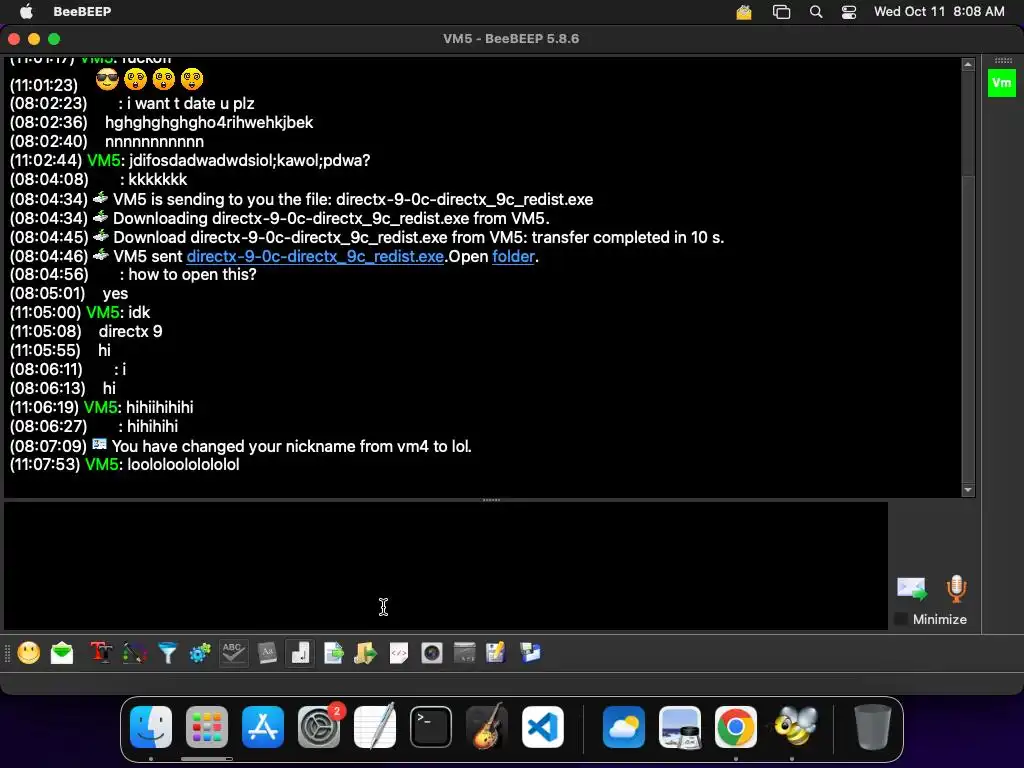The width and height of the screenshot is (1024, 768).
Task: Click the notepad with pencil icon
Action: pyautogui.click(x=496, y=652)
